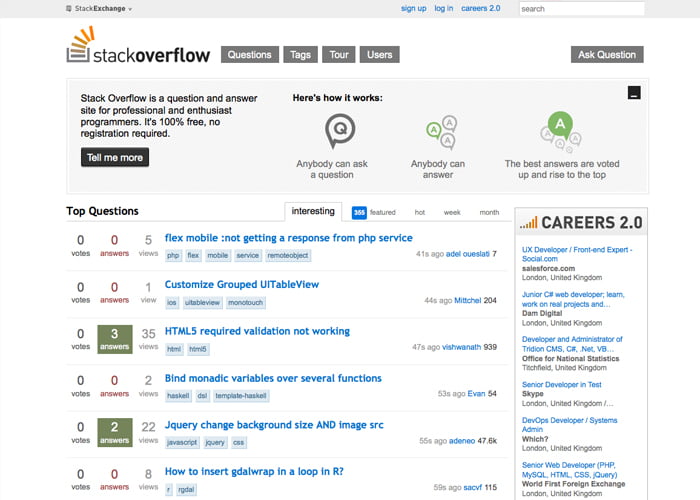Viewport: 700px width, 500px height.
Task: Click the log in link
Action: (x=444, y=8)
